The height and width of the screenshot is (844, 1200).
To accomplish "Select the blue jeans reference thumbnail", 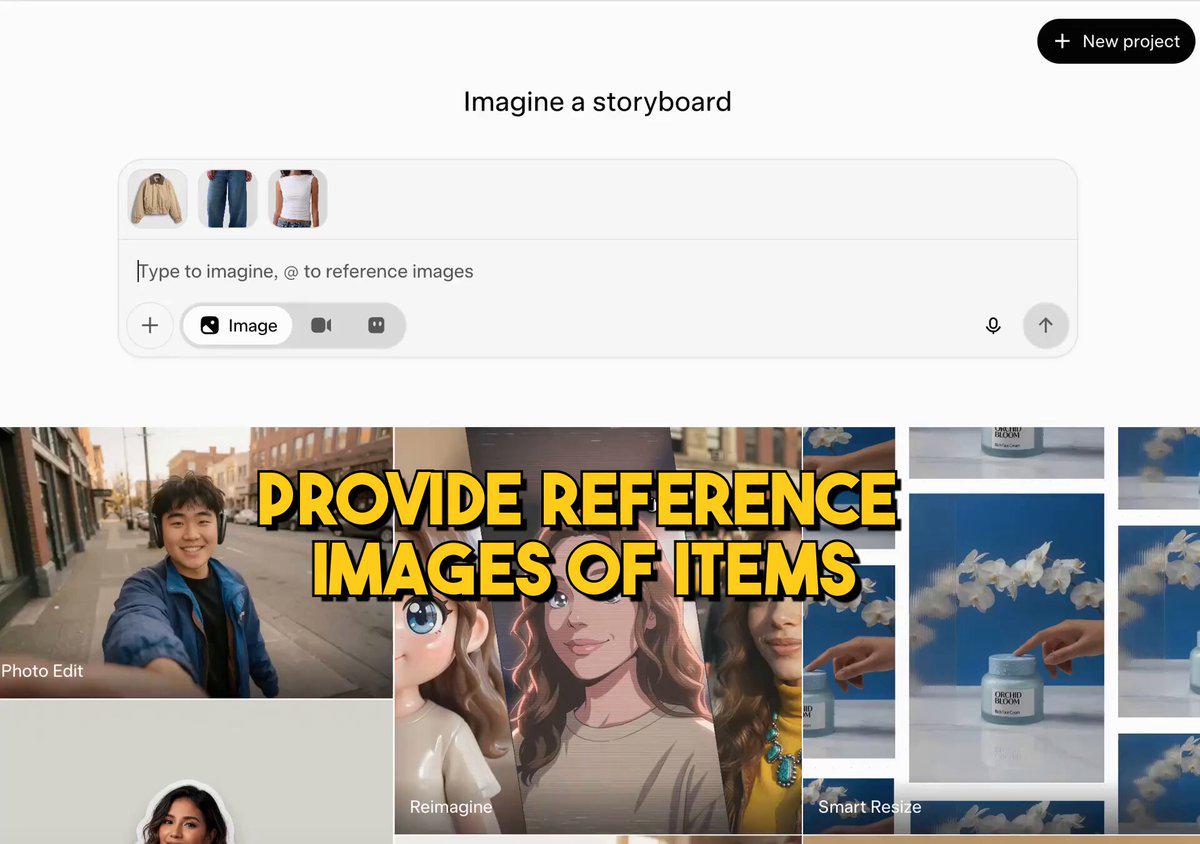I will point(227,198).
